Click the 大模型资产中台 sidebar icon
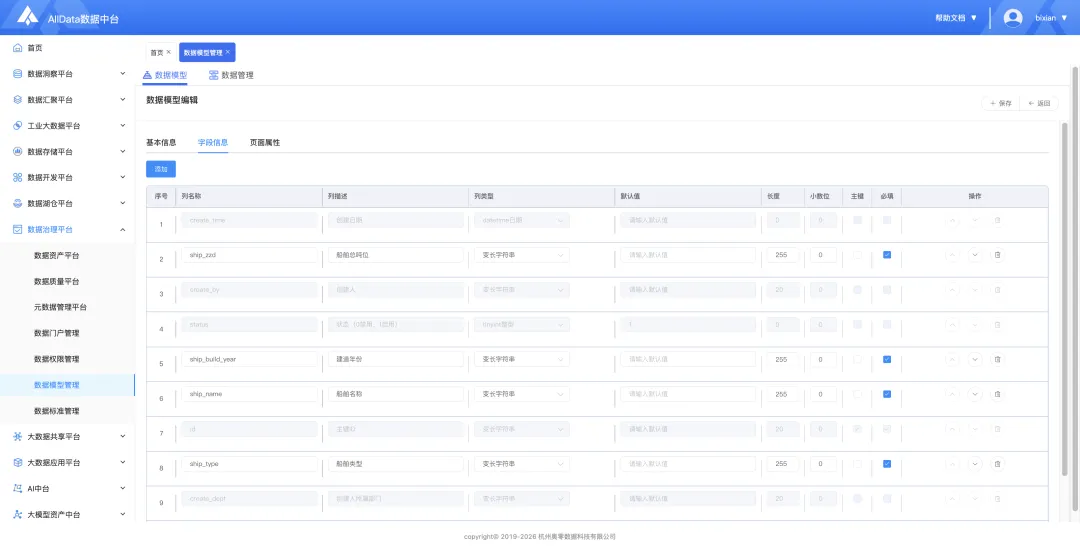 pos(18,514)
